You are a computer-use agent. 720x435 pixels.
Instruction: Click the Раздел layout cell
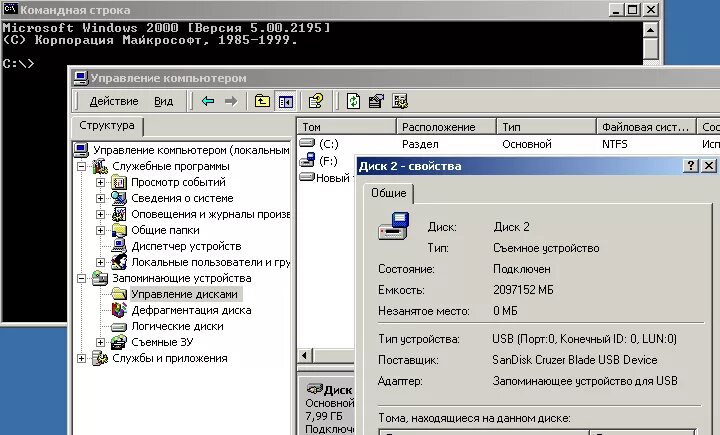coord(420,144)
